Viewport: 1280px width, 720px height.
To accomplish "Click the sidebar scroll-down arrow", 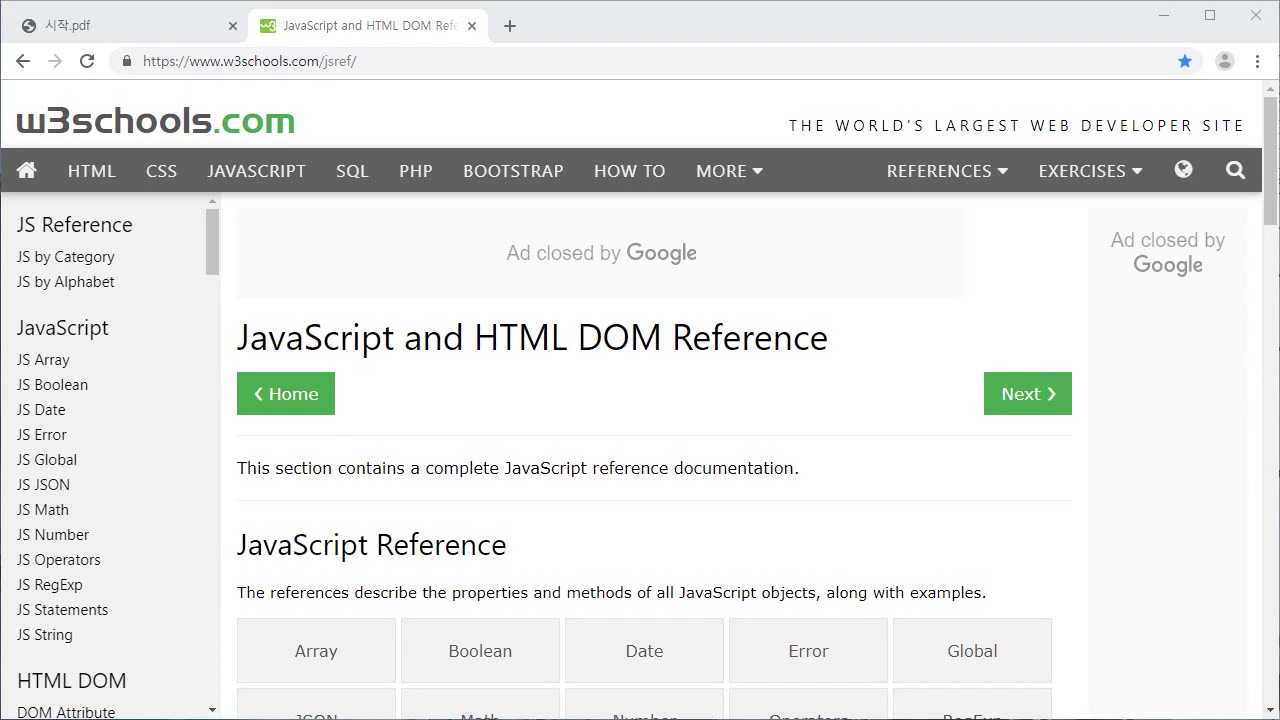I will point(212,710).
